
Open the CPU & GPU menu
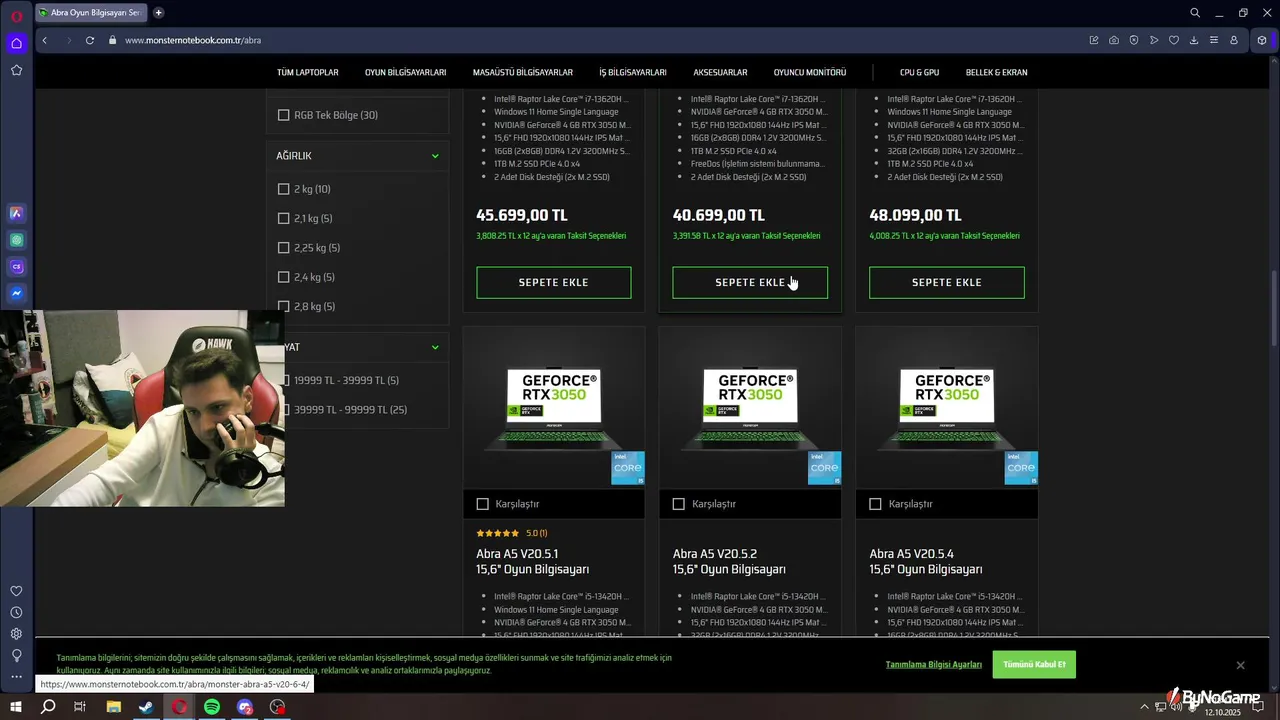click(x=919, y=72)
